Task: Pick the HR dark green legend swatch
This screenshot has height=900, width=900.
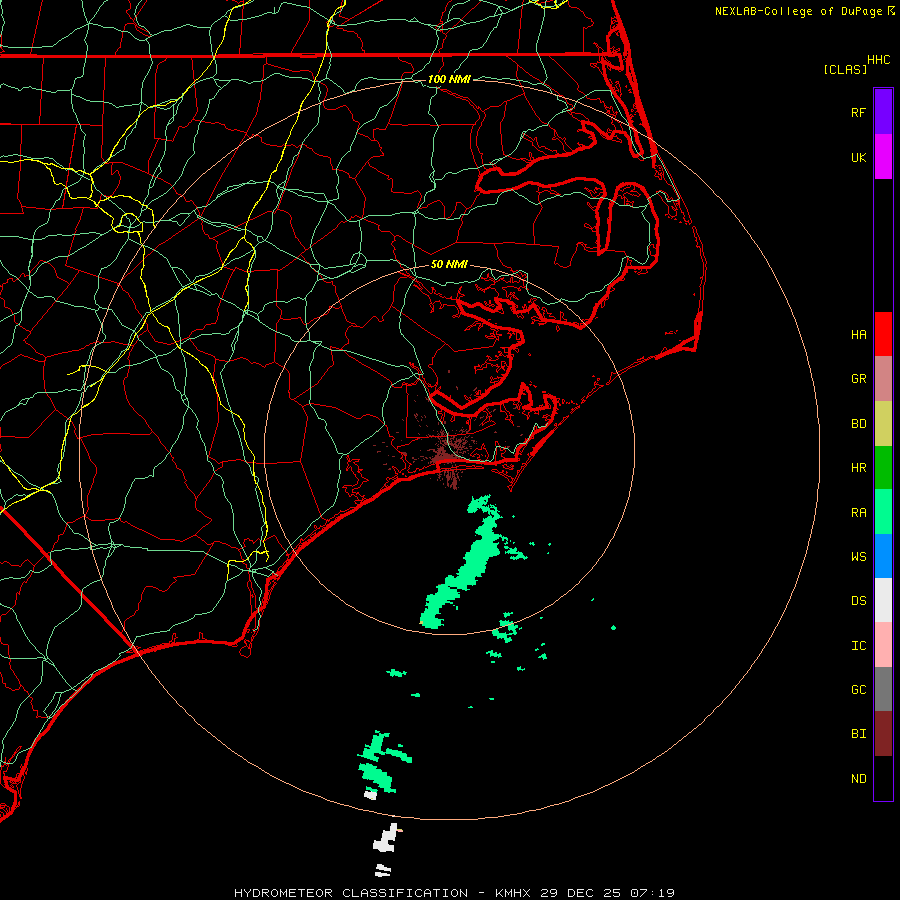Action: (883, 468)
